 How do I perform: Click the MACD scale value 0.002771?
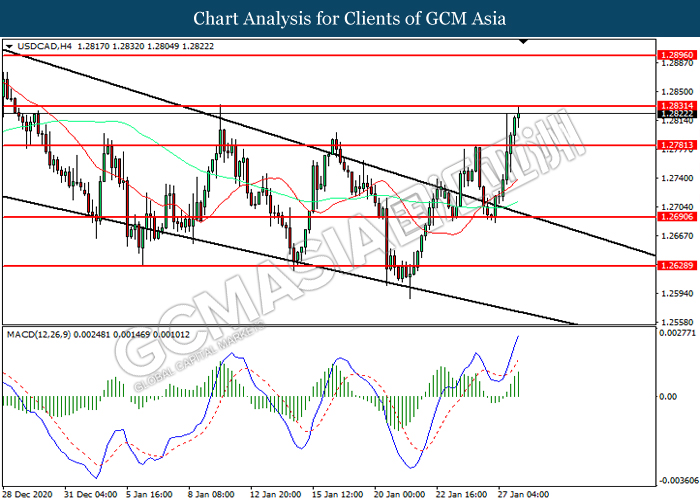(x=677, y=333)
